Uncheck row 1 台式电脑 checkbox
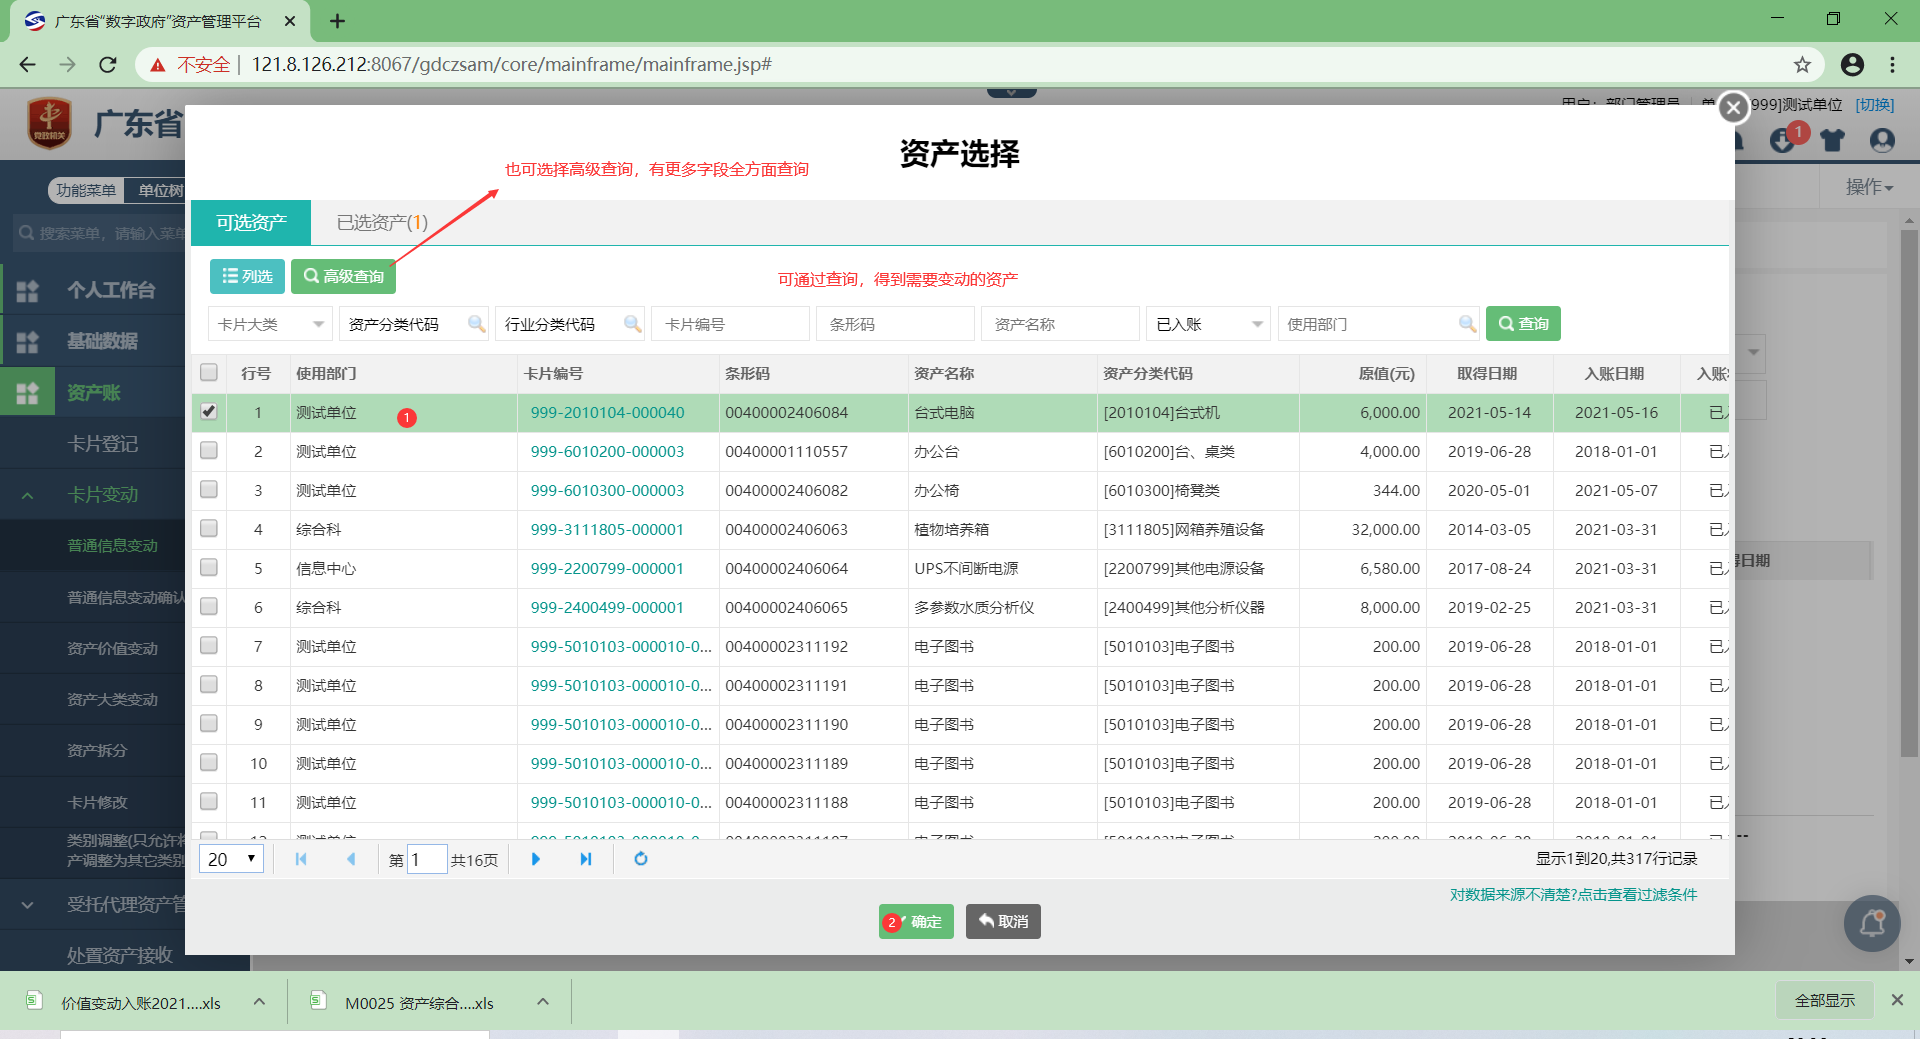 tap(209, 411)
